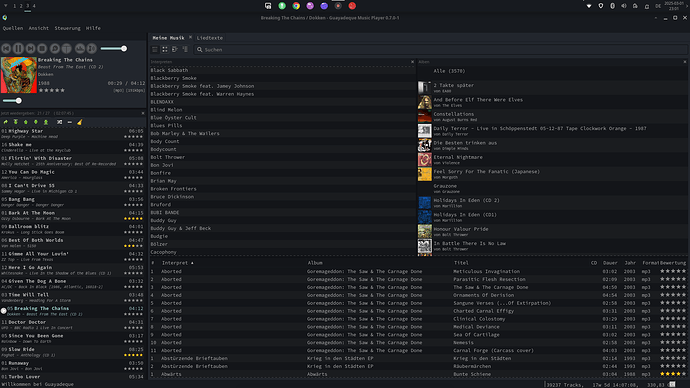The image size is (690, 388).
Task: Adjust the volume slider next to the player buttons
Action: click(x=114, y=48)
